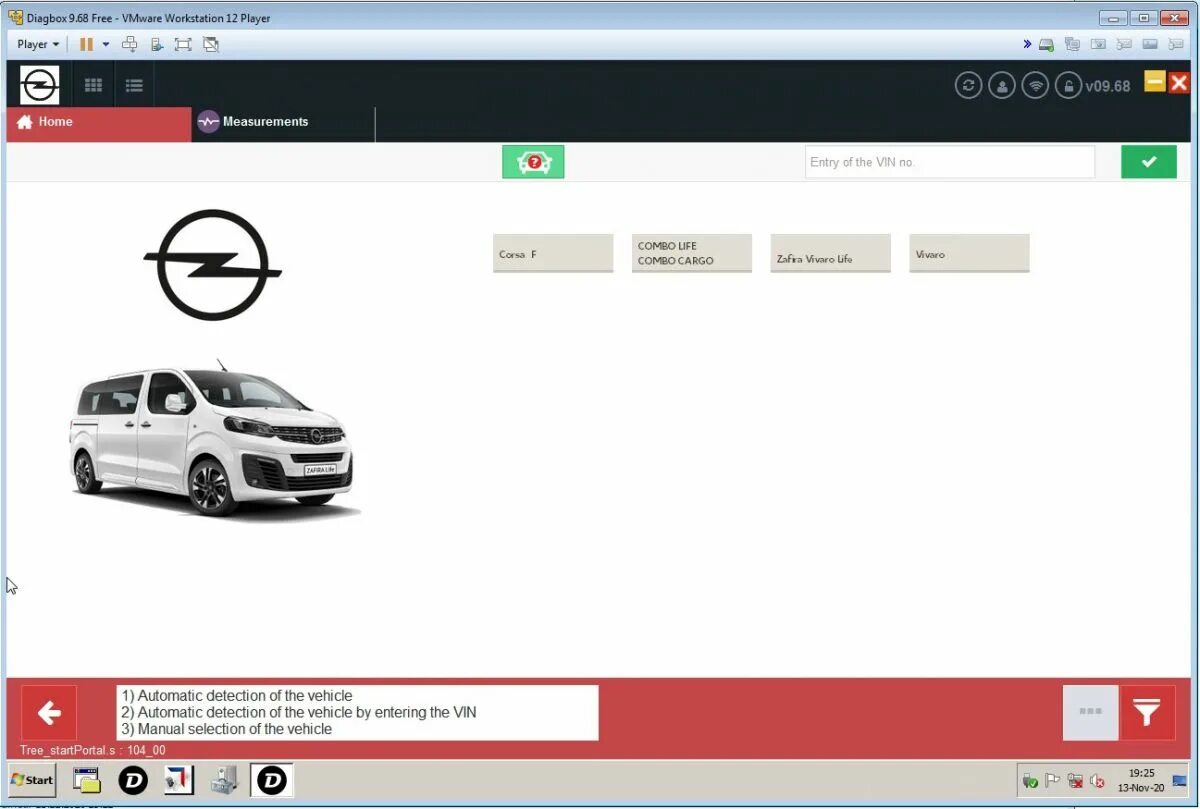Click the Tree_startPortal.s status text
1200x809 pixels.
tap(93, 751)
